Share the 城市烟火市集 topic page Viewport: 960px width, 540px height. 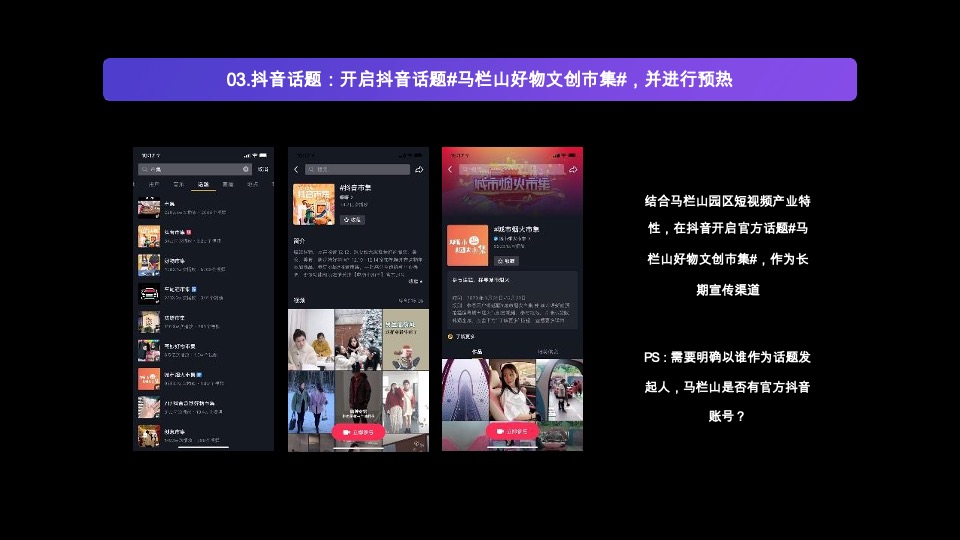(573, 170)
